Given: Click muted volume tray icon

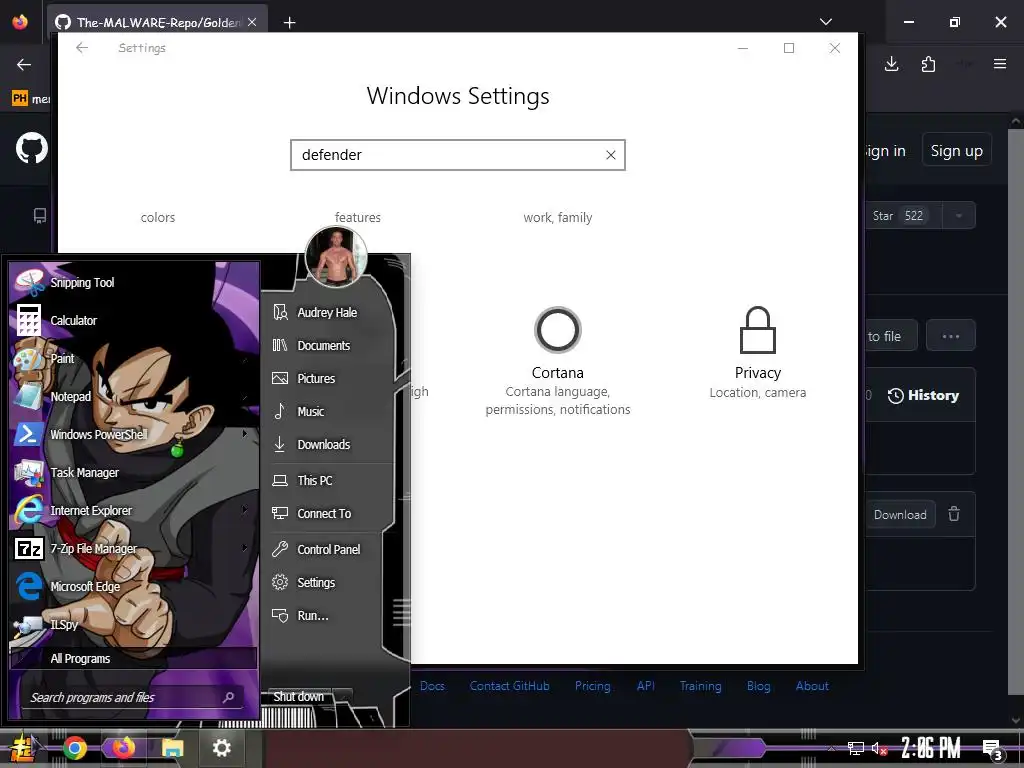Looking at the screenshot, I should coord(879,748).
